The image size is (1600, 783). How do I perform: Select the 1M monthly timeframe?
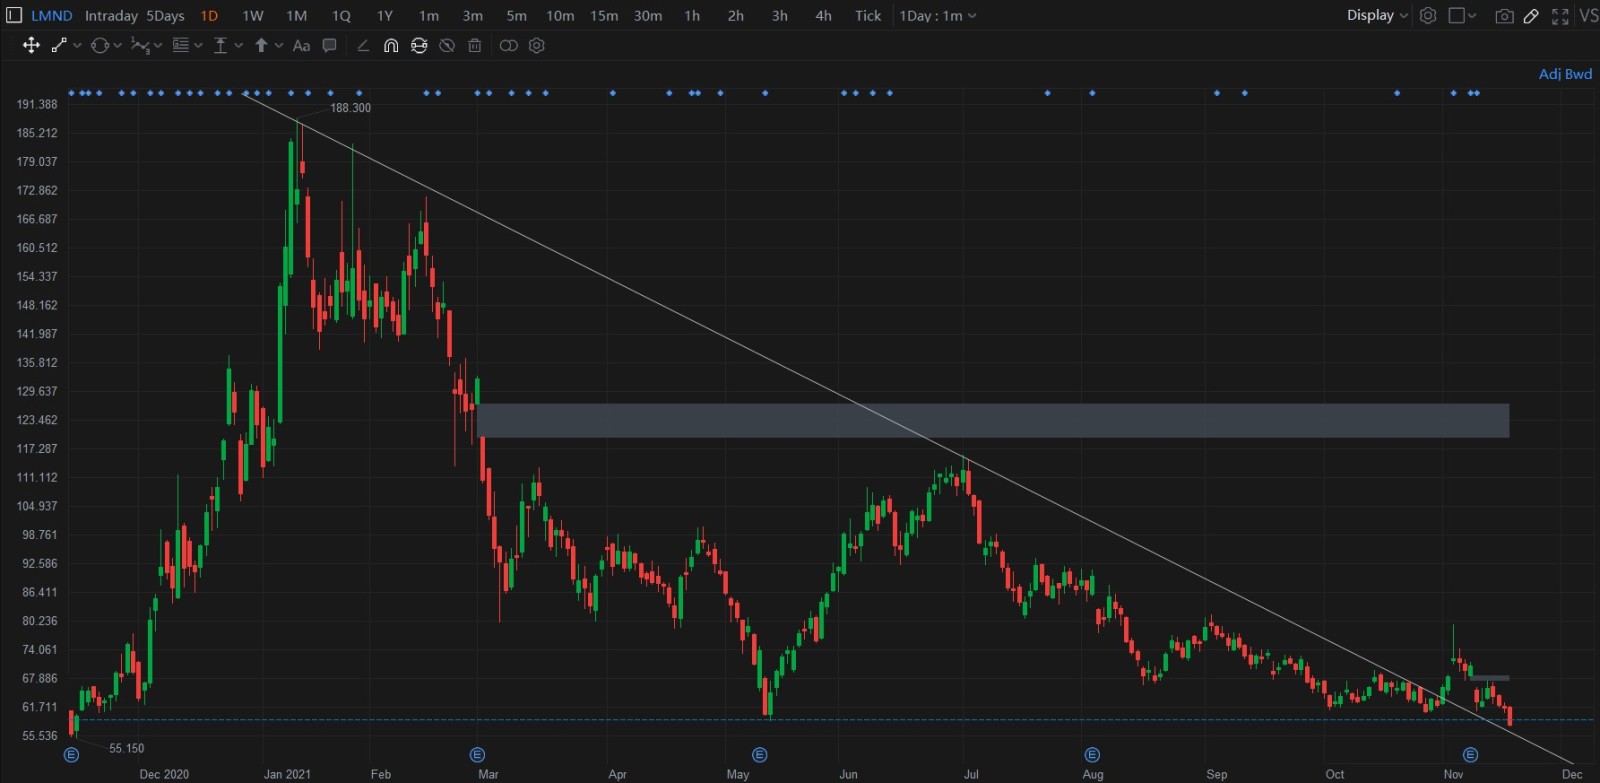point(297,16)
